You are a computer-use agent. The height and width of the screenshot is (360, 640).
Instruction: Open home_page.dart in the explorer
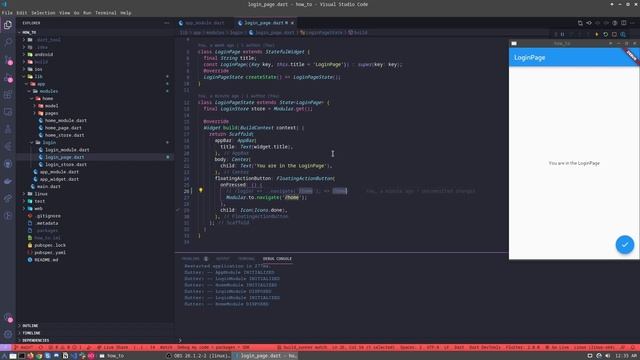[95, 128]
